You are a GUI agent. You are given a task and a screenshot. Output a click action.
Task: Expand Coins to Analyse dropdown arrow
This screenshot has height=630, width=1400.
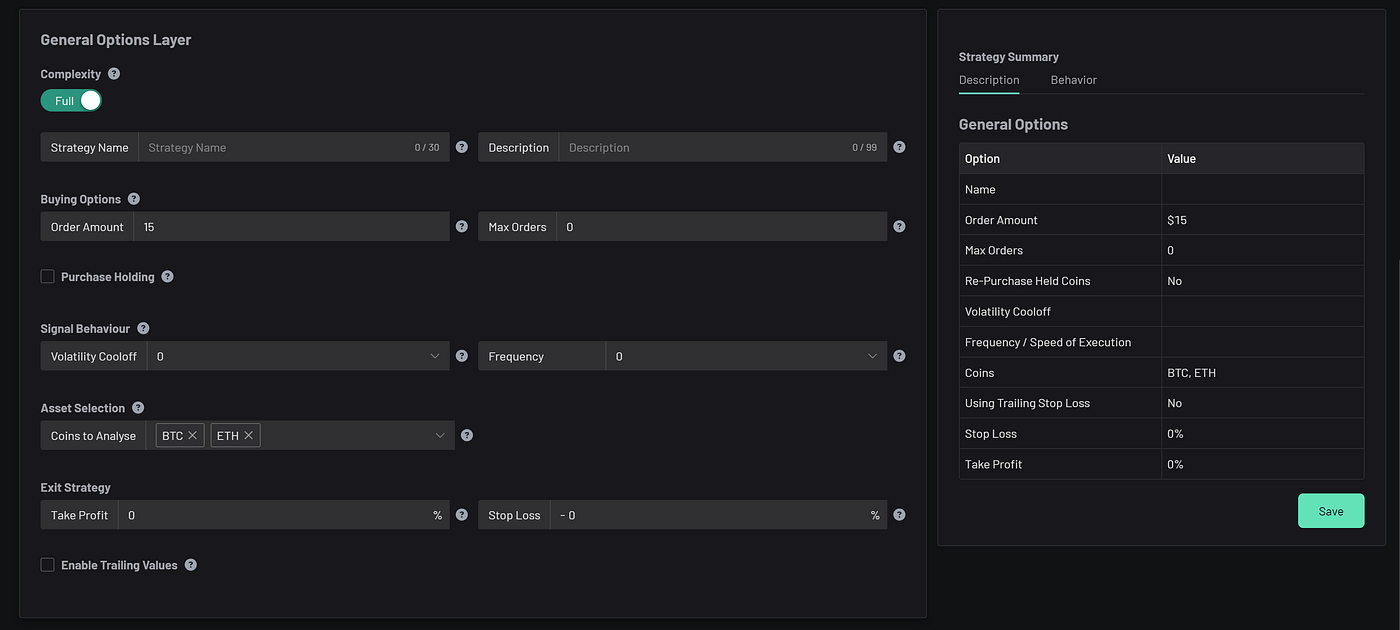439,436
